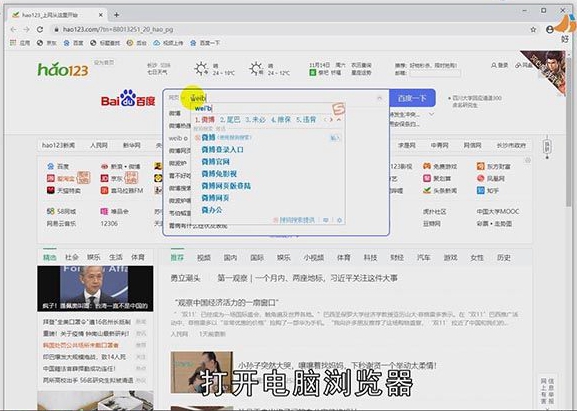Expand the Sogou candidate list with the caret
Screen dimensions: 577x411
click(339, 120)
